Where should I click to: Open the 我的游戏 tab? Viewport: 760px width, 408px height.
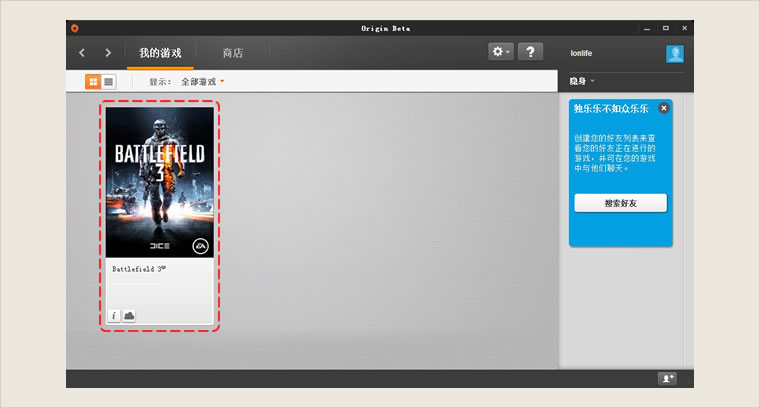click(160, 53)
